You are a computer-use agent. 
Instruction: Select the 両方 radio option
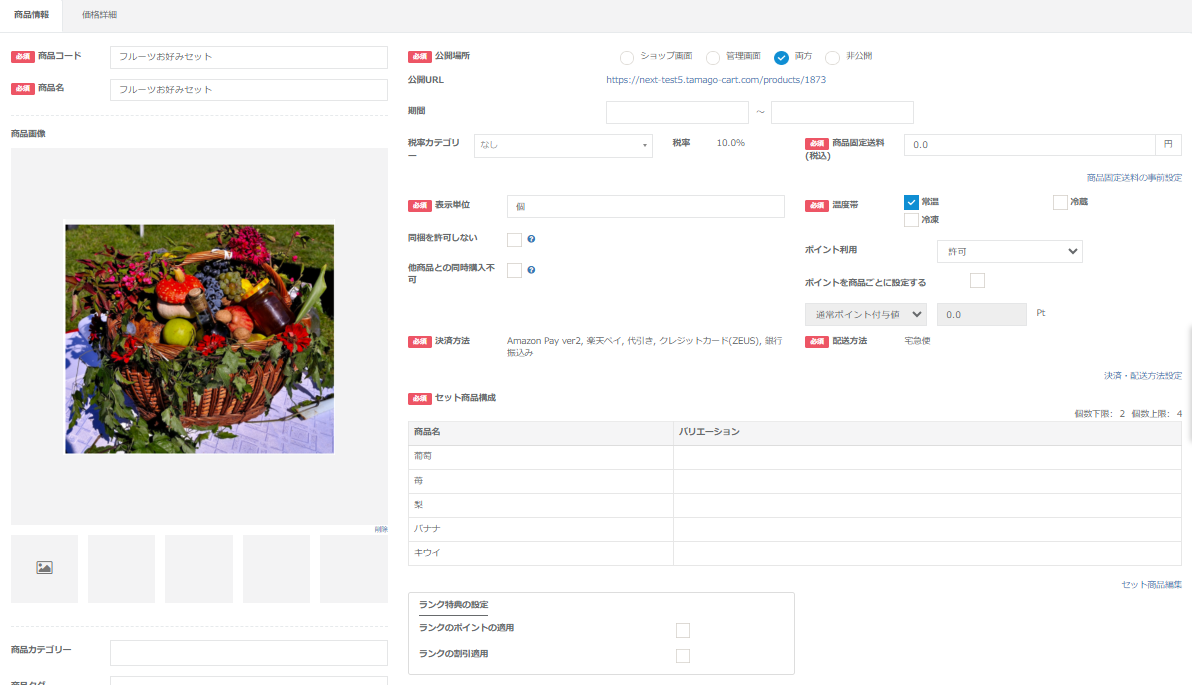781,58
